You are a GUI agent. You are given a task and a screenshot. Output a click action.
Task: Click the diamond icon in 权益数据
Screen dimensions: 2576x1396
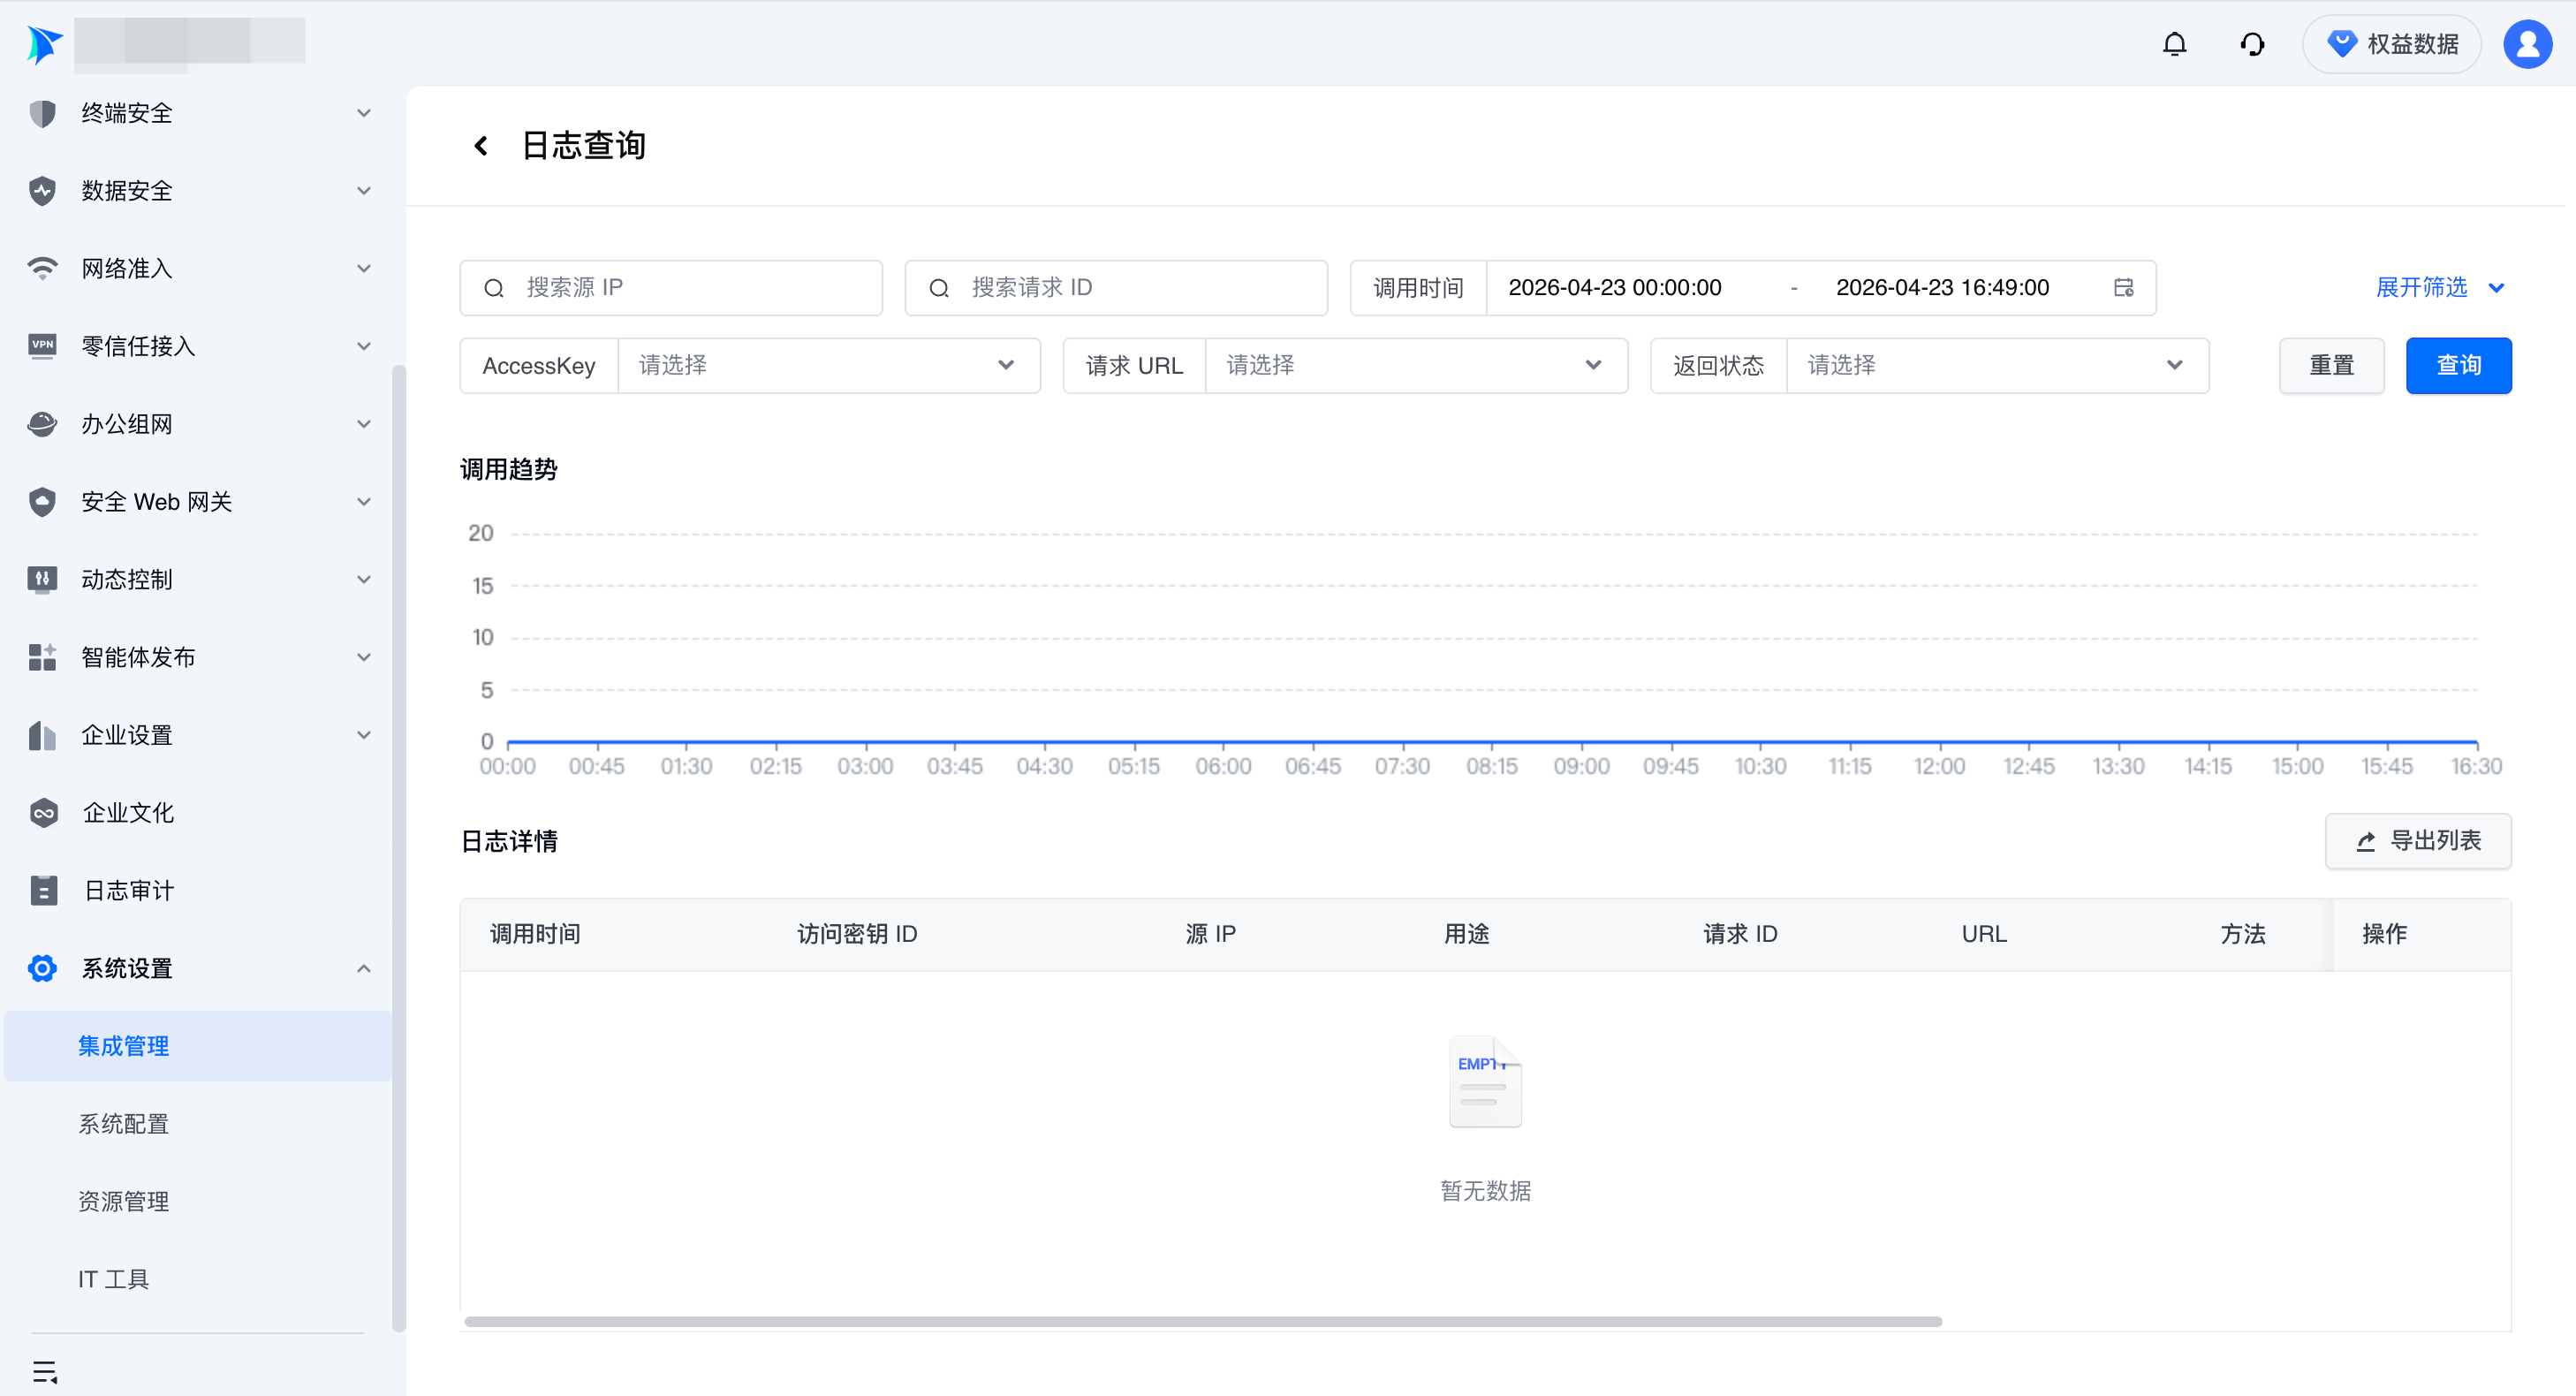2341,44
